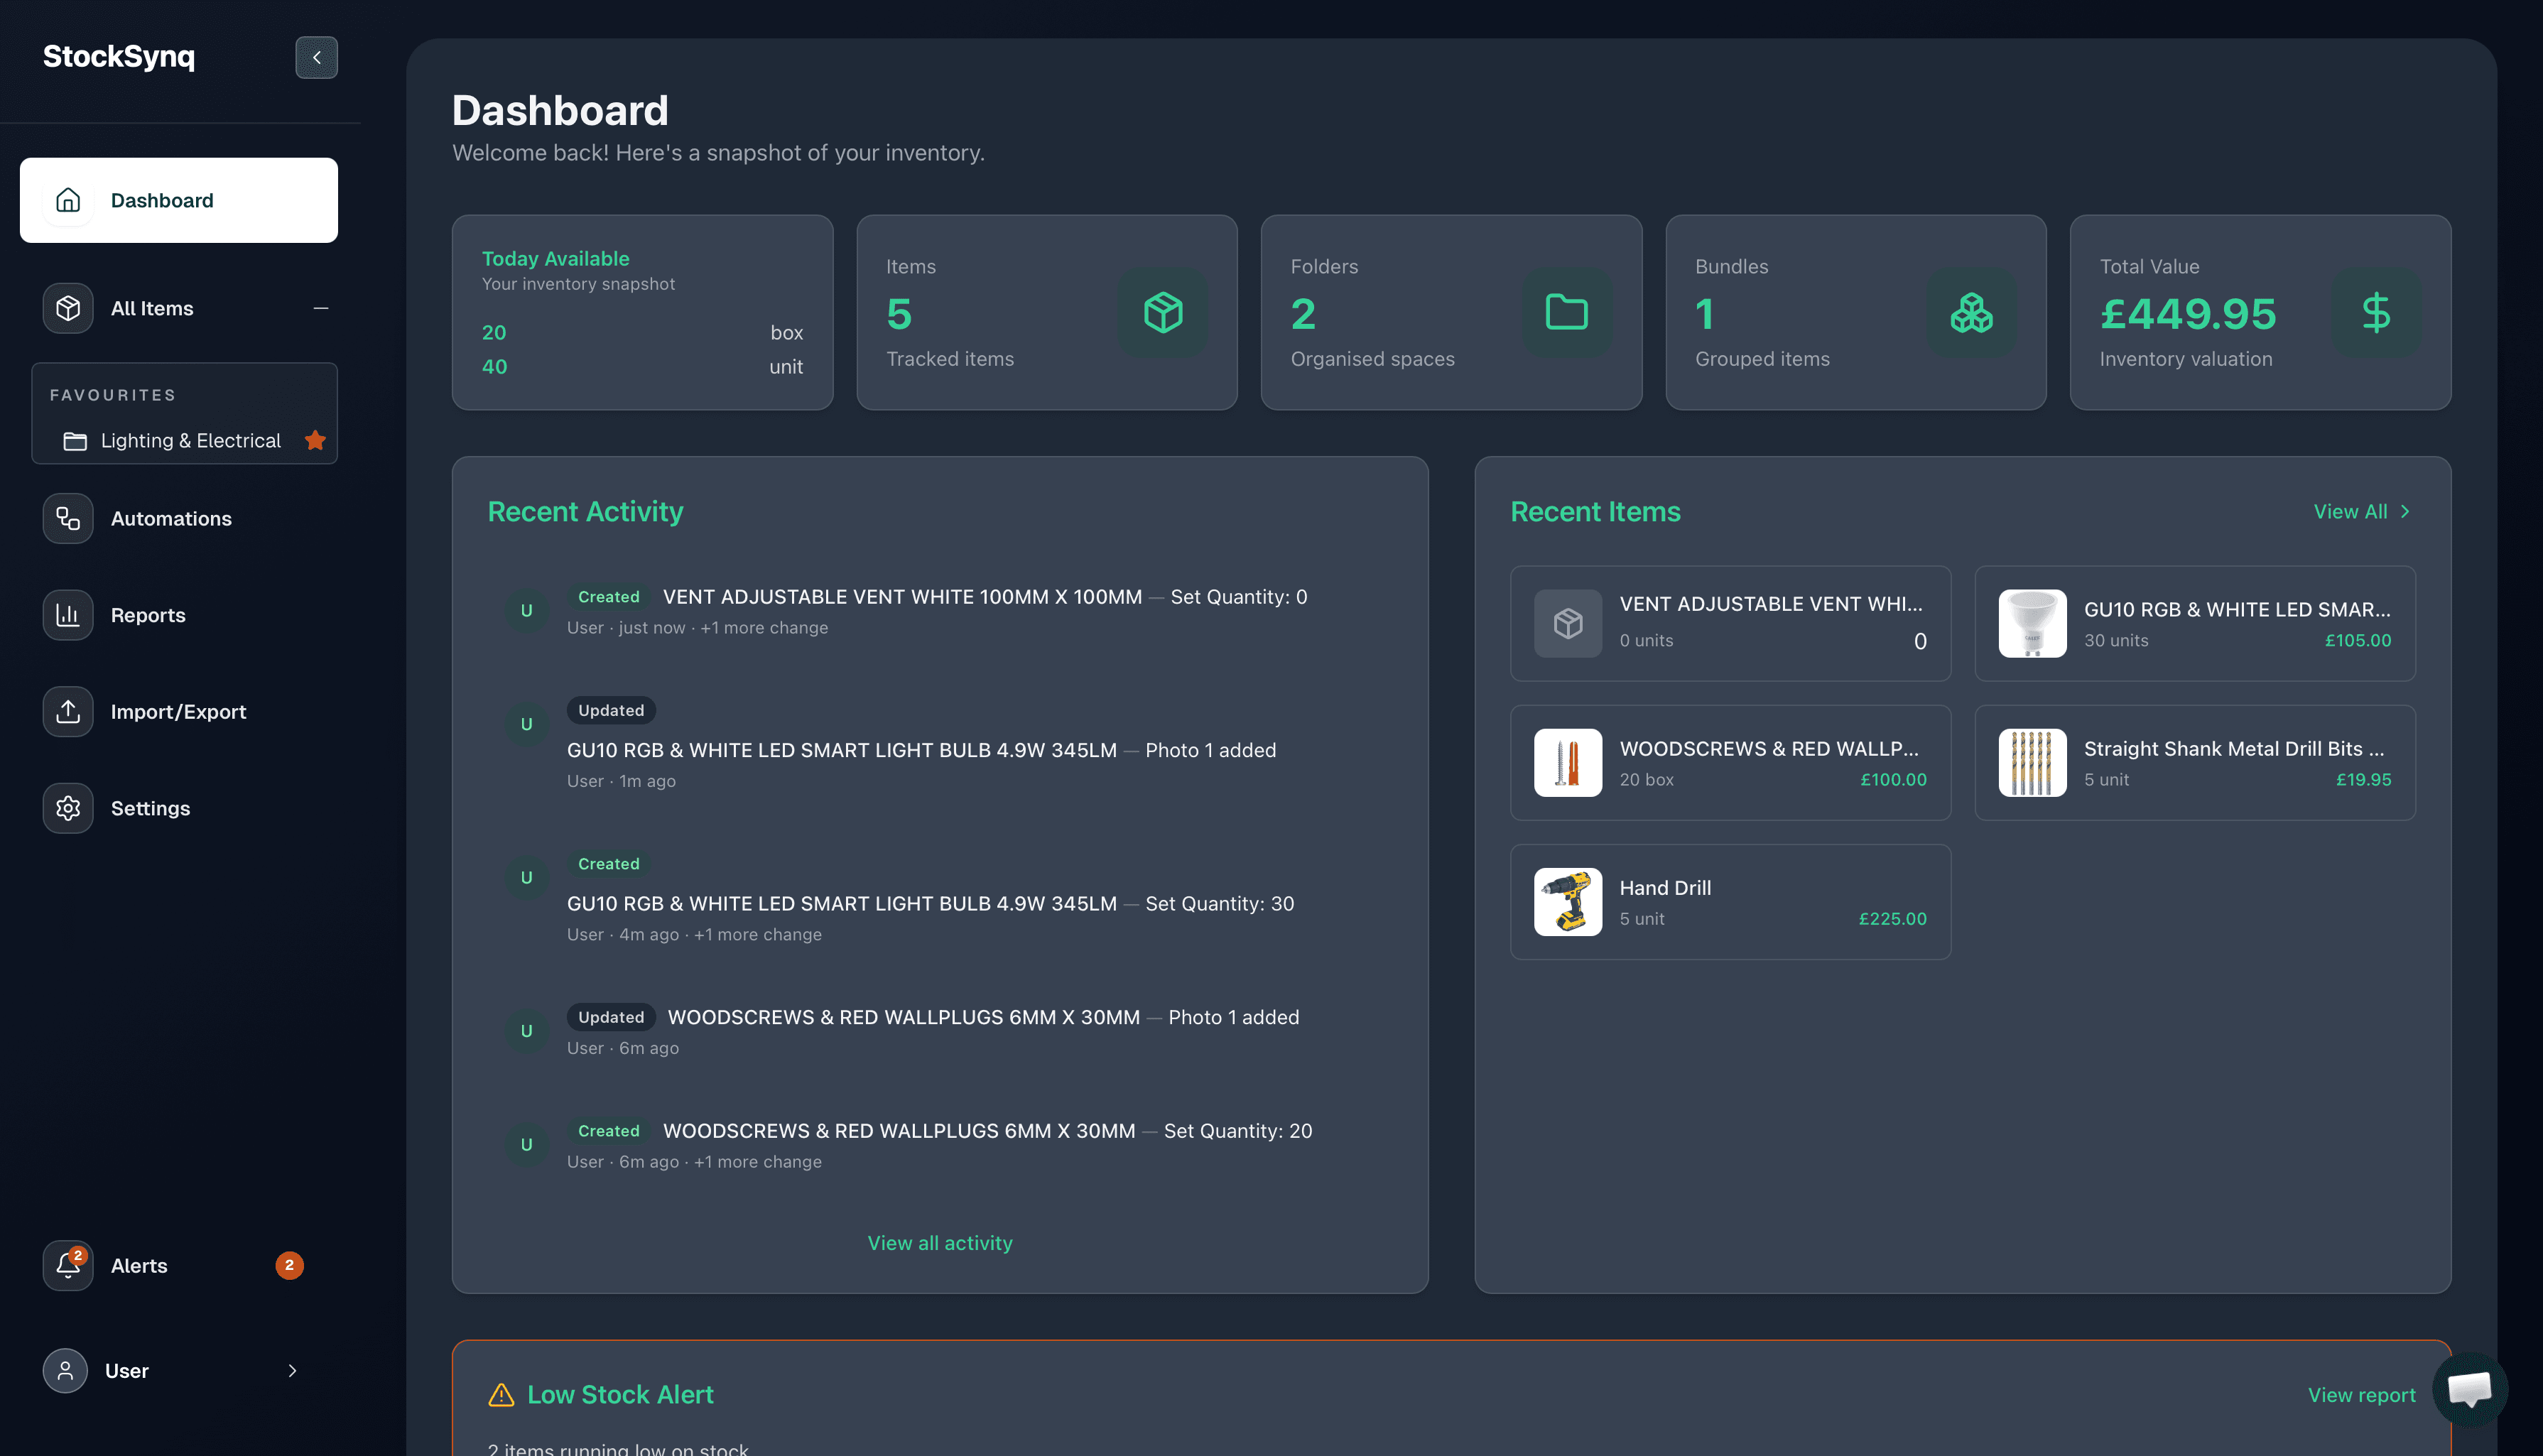Click the Created badge on VENT ADJUSTABLE activity

click(x=608, y=596)
